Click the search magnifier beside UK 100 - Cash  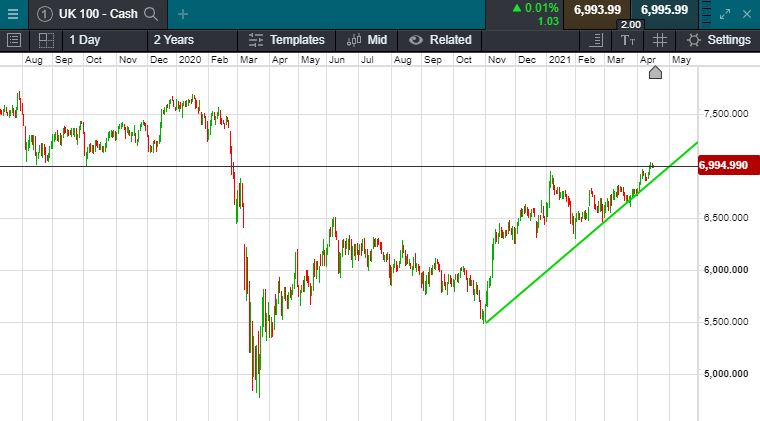[x=151, y=13]
